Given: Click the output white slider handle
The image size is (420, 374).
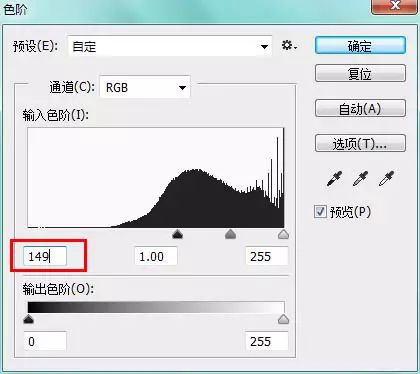Looking at the screenshot, I should [283, 319].
